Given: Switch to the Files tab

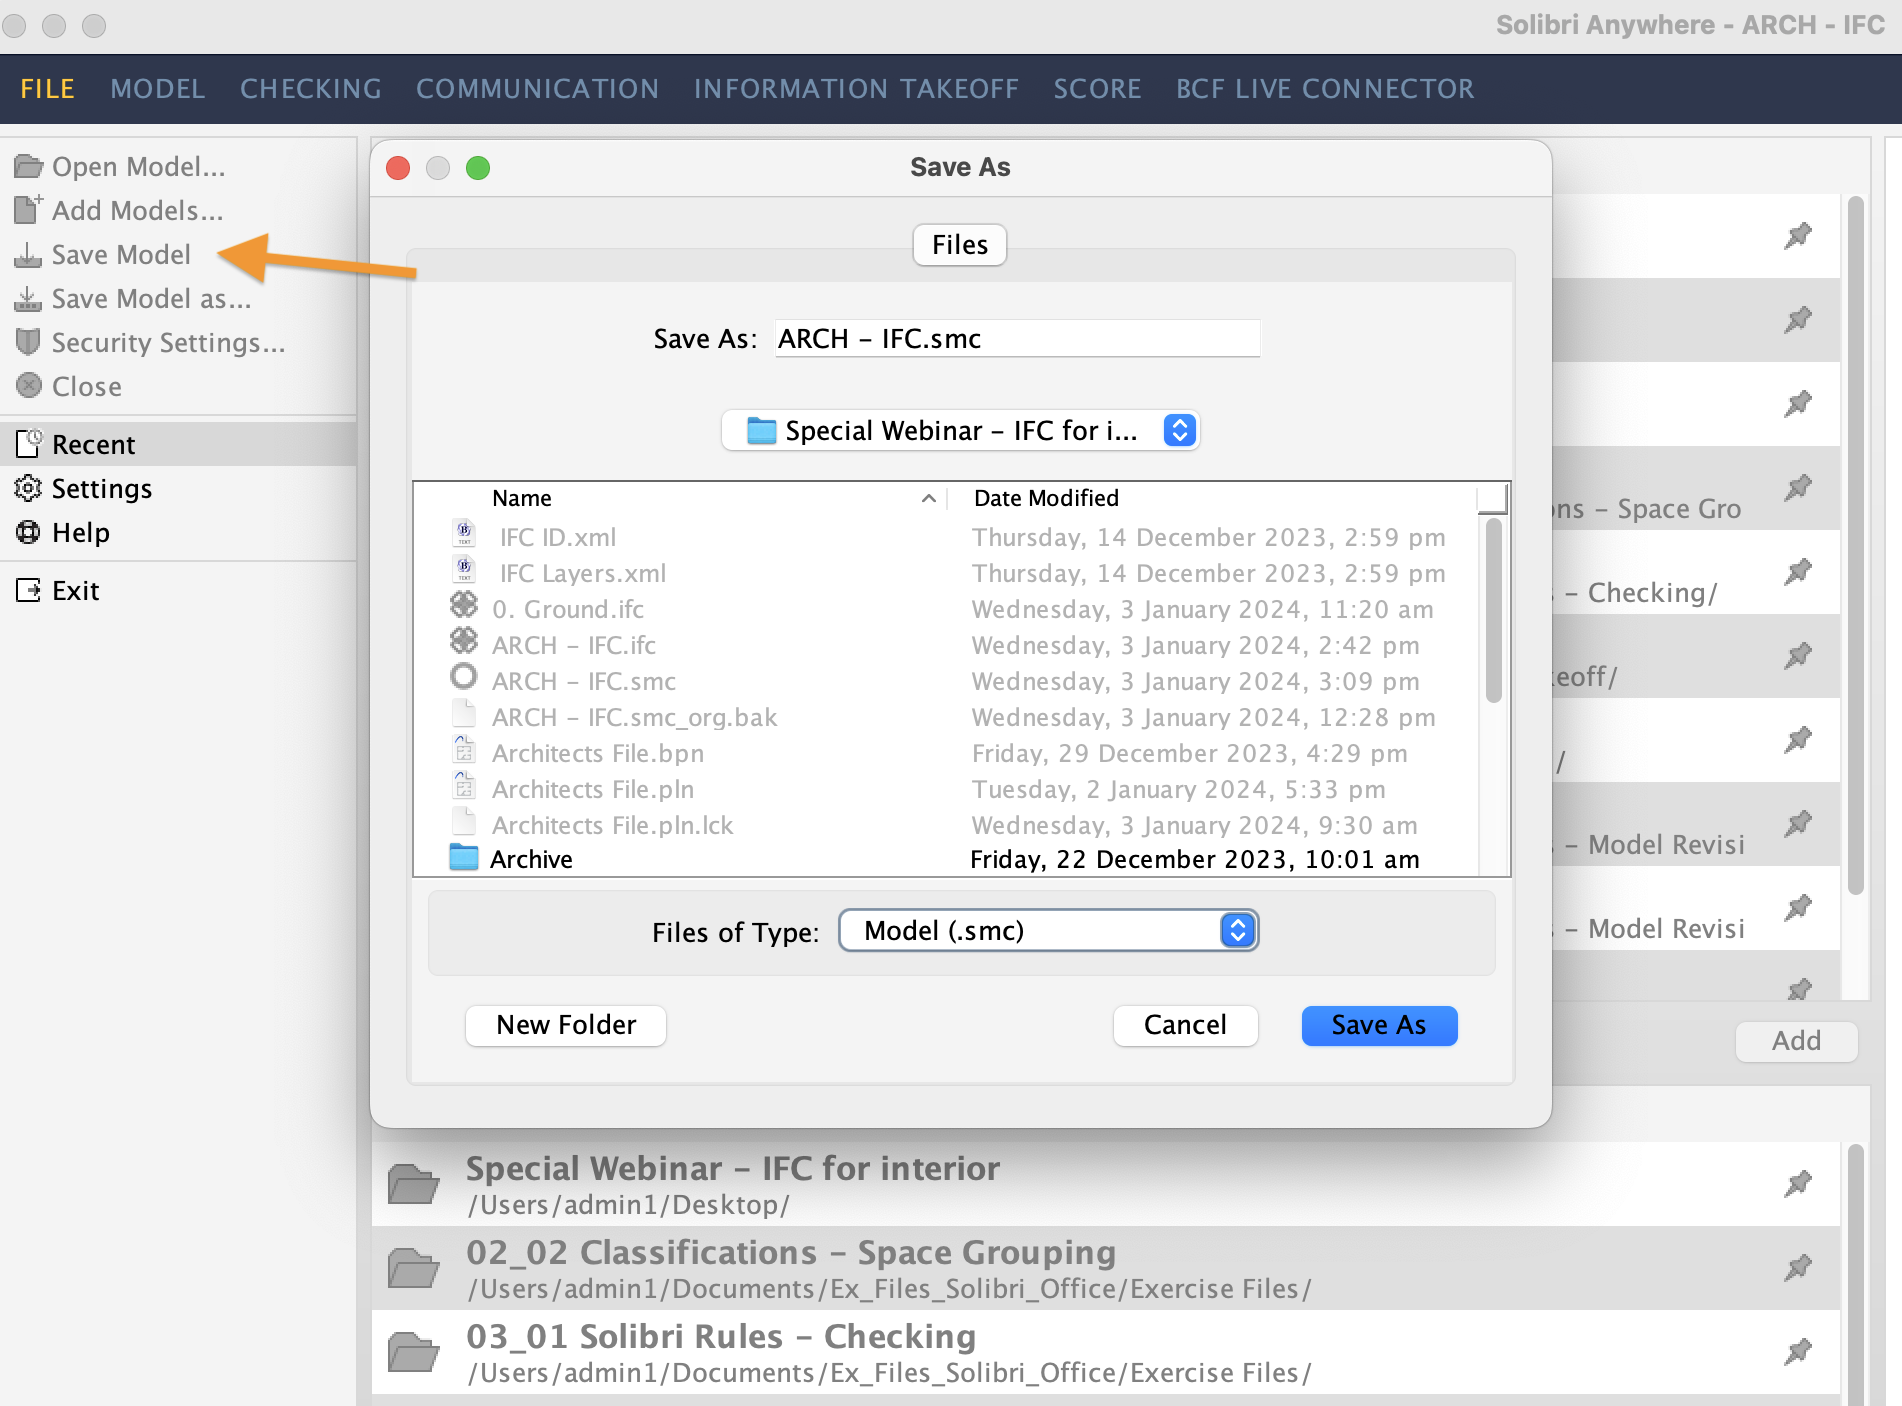Looking at the screenshot, I should point(958,244).
